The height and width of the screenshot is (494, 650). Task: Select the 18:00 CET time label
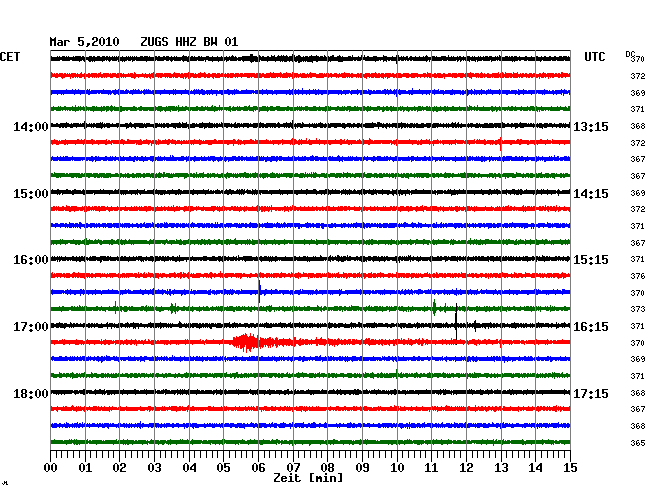(x=31, y=393)
